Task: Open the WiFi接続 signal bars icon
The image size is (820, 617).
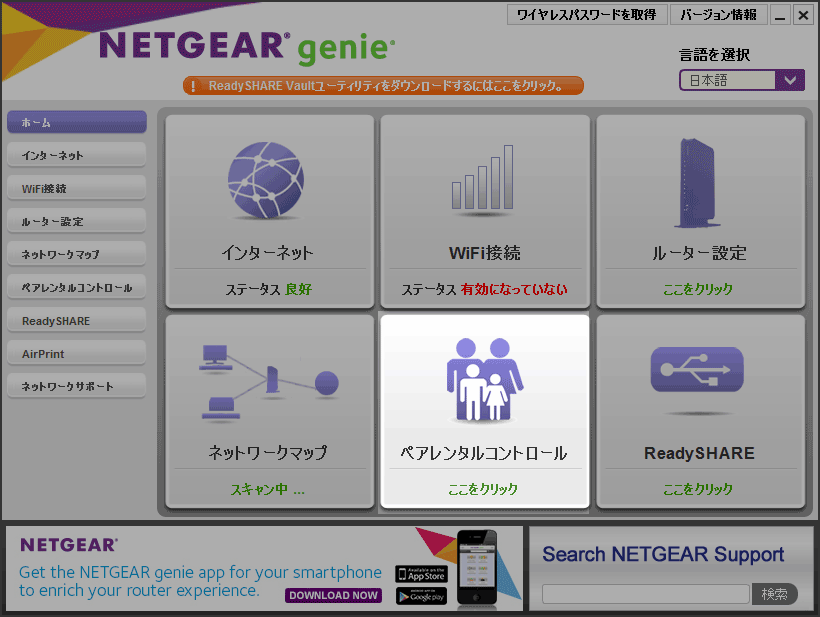Action: (483, 180)
